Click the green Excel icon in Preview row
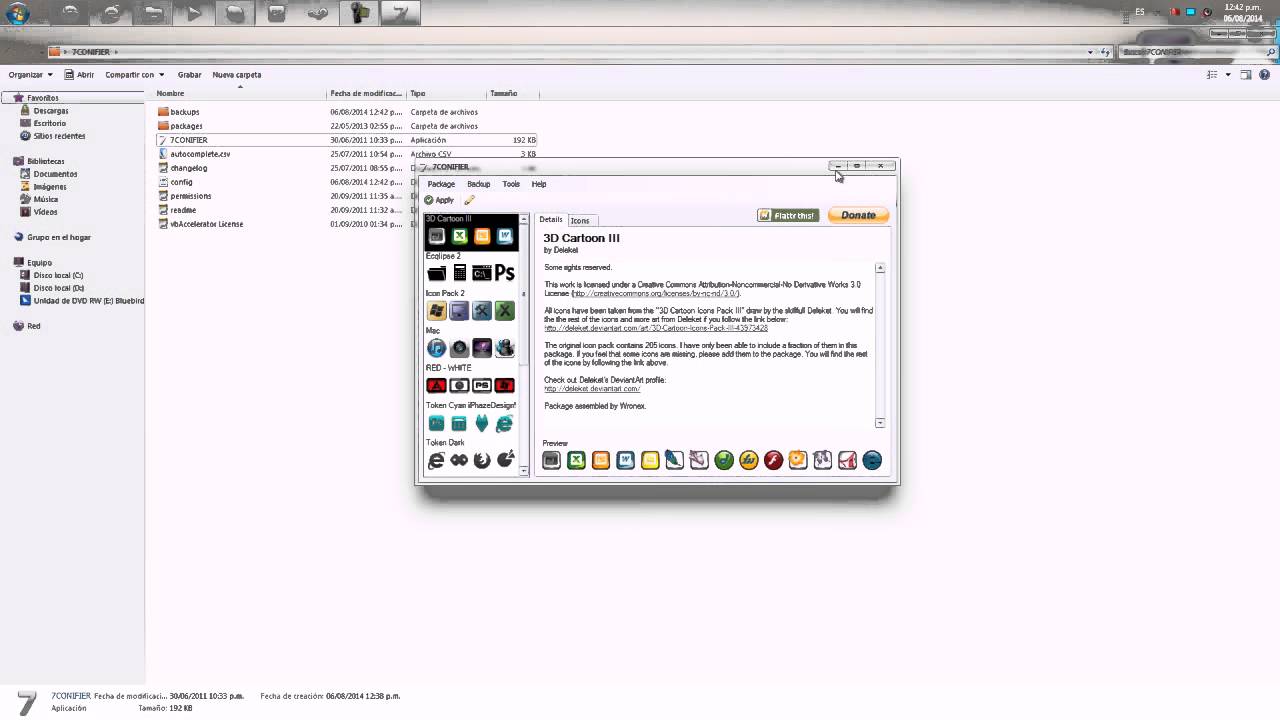The height and width of the screenshot is (720, 1280). click(x=576, y=460)
